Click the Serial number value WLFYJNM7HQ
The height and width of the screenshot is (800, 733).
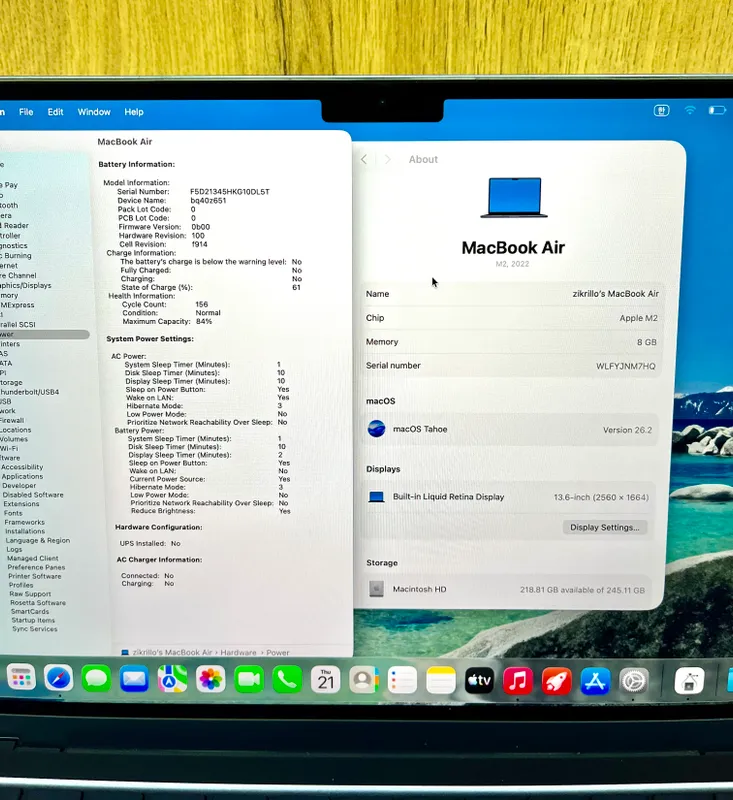coord(625,366)
